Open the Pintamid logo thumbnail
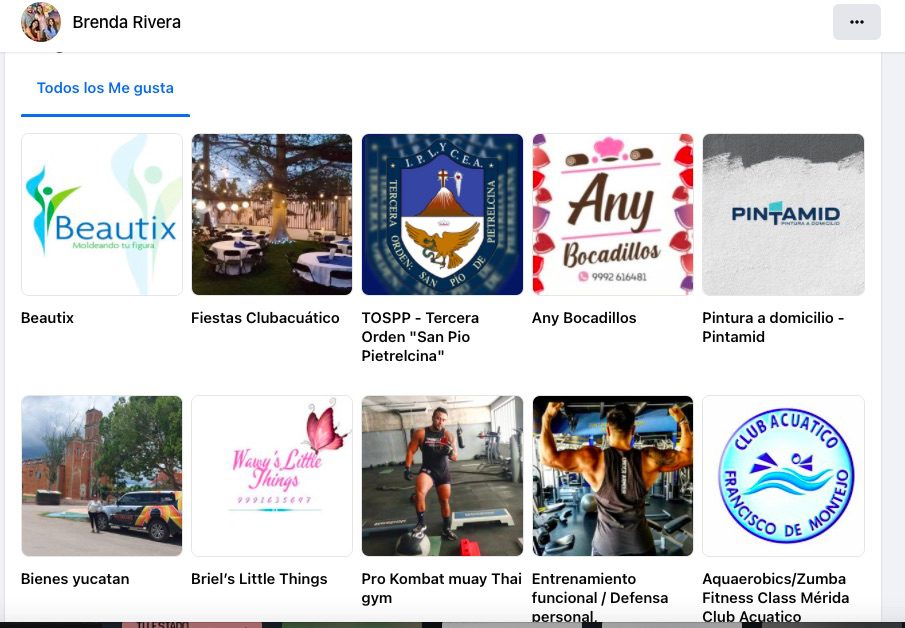The height and width of the screenshot is (628, 905). (783, 215)
